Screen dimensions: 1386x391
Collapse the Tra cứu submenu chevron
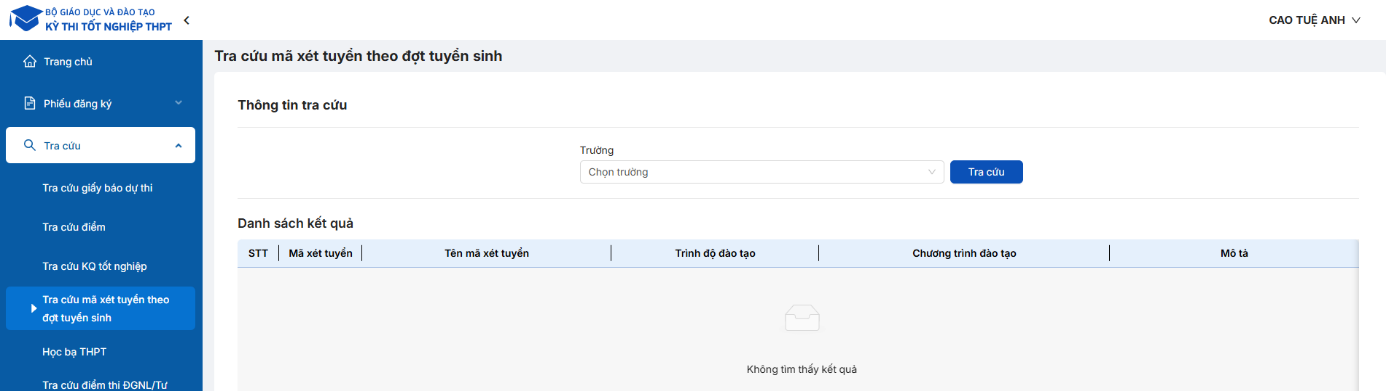coord(178,146)
